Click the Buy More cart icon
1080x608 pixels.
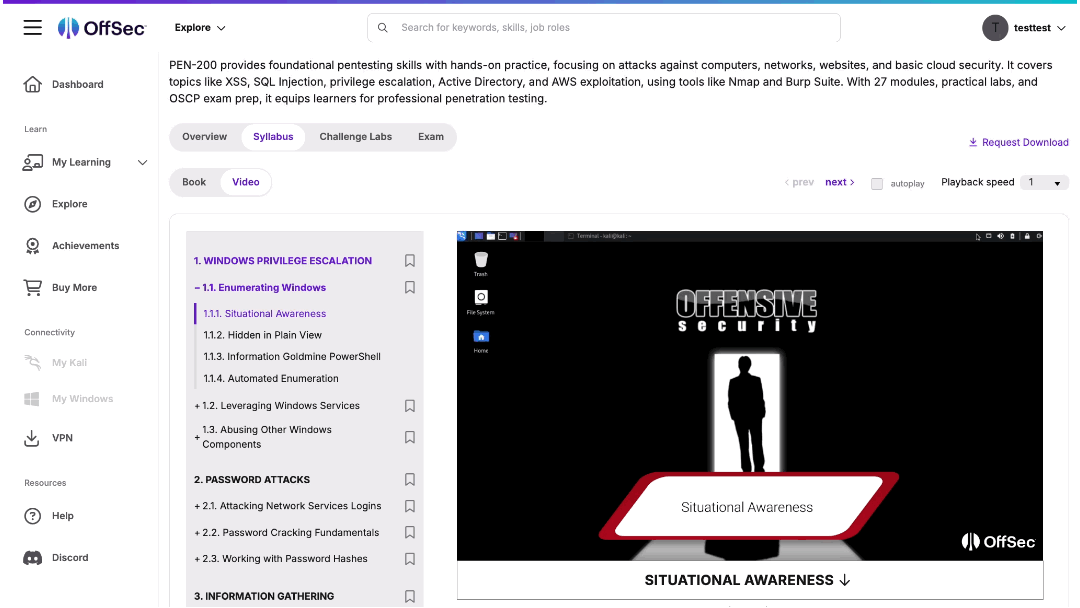click(x=32, y=288)
